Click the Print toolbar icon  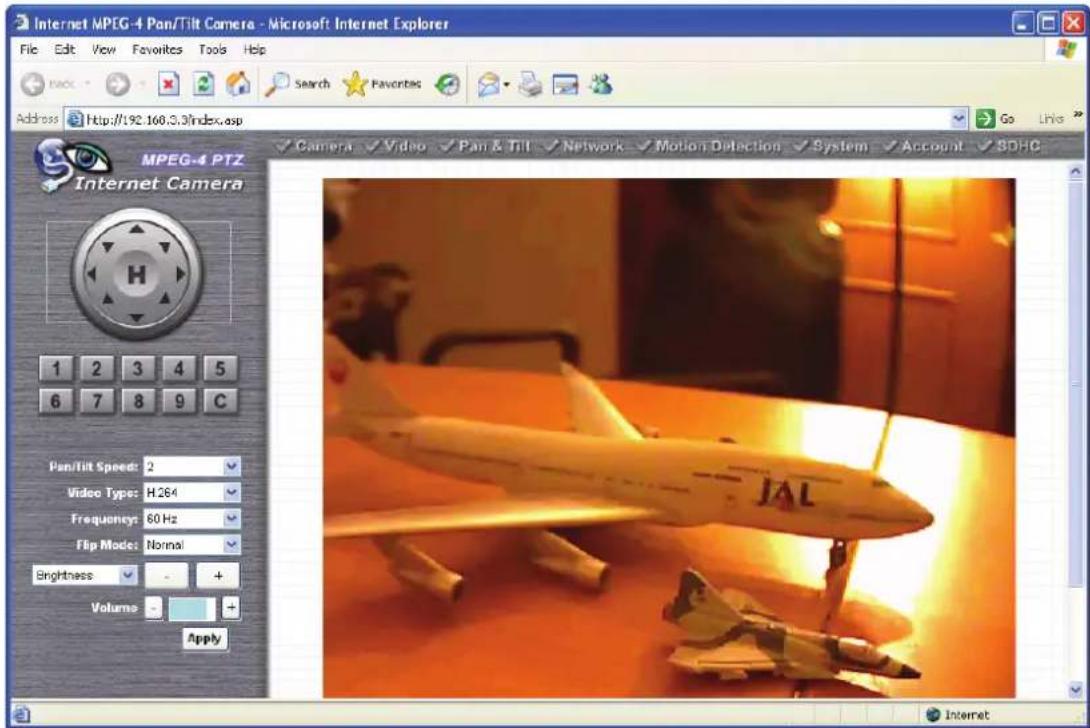[530, 85]
